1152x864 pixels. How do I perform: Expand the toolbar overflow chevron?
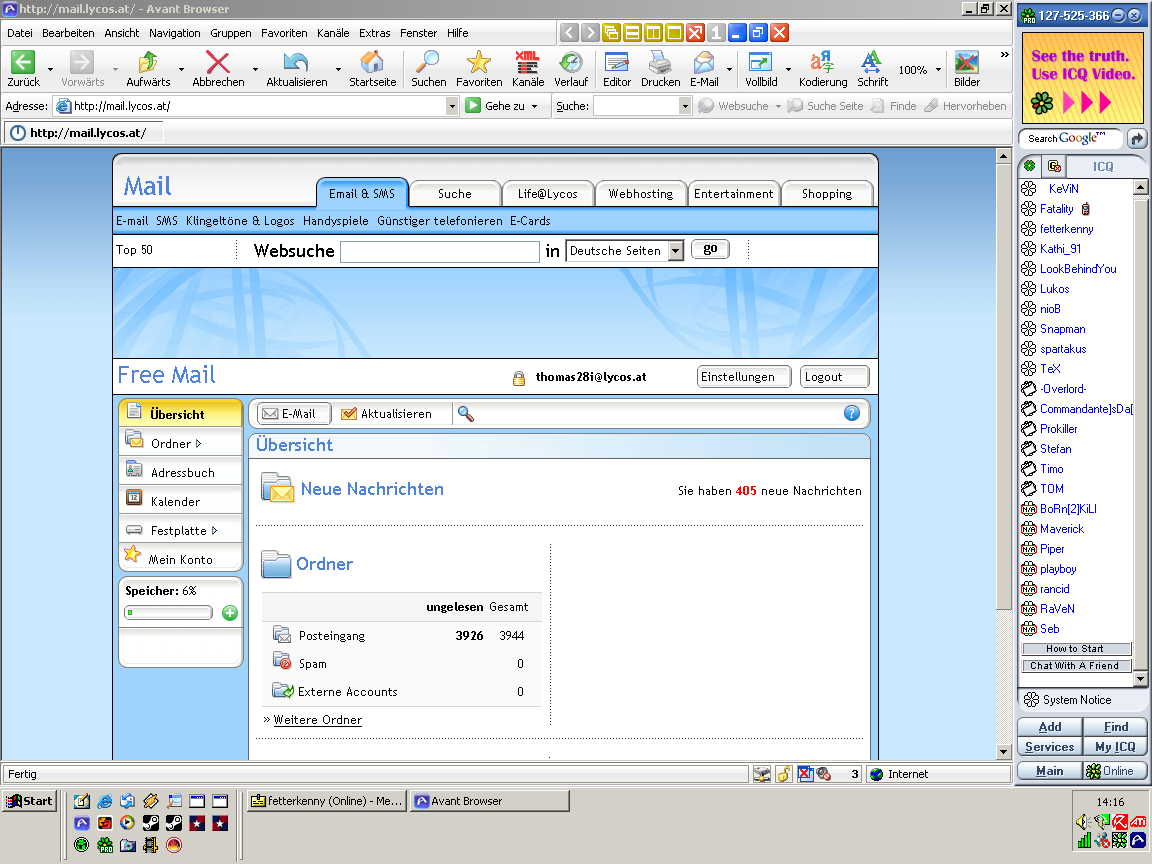[x=1004, y=55]
